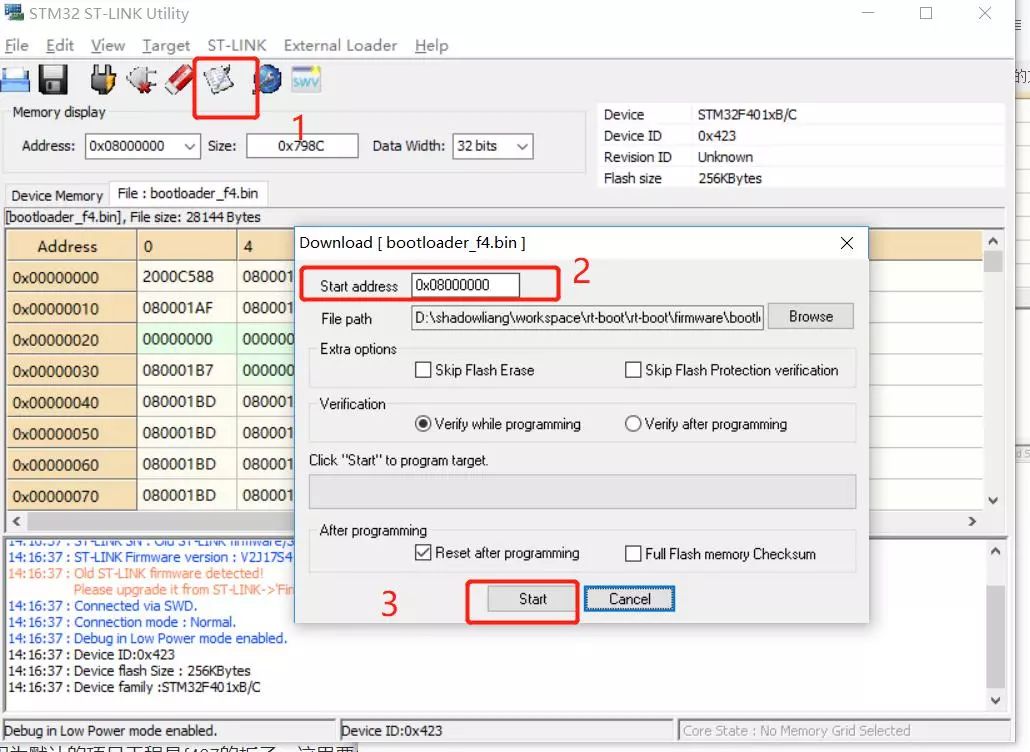Screen dimensions: 1030x752
Task: Click log panel scroll up arrow
Action: pos(995,551)
